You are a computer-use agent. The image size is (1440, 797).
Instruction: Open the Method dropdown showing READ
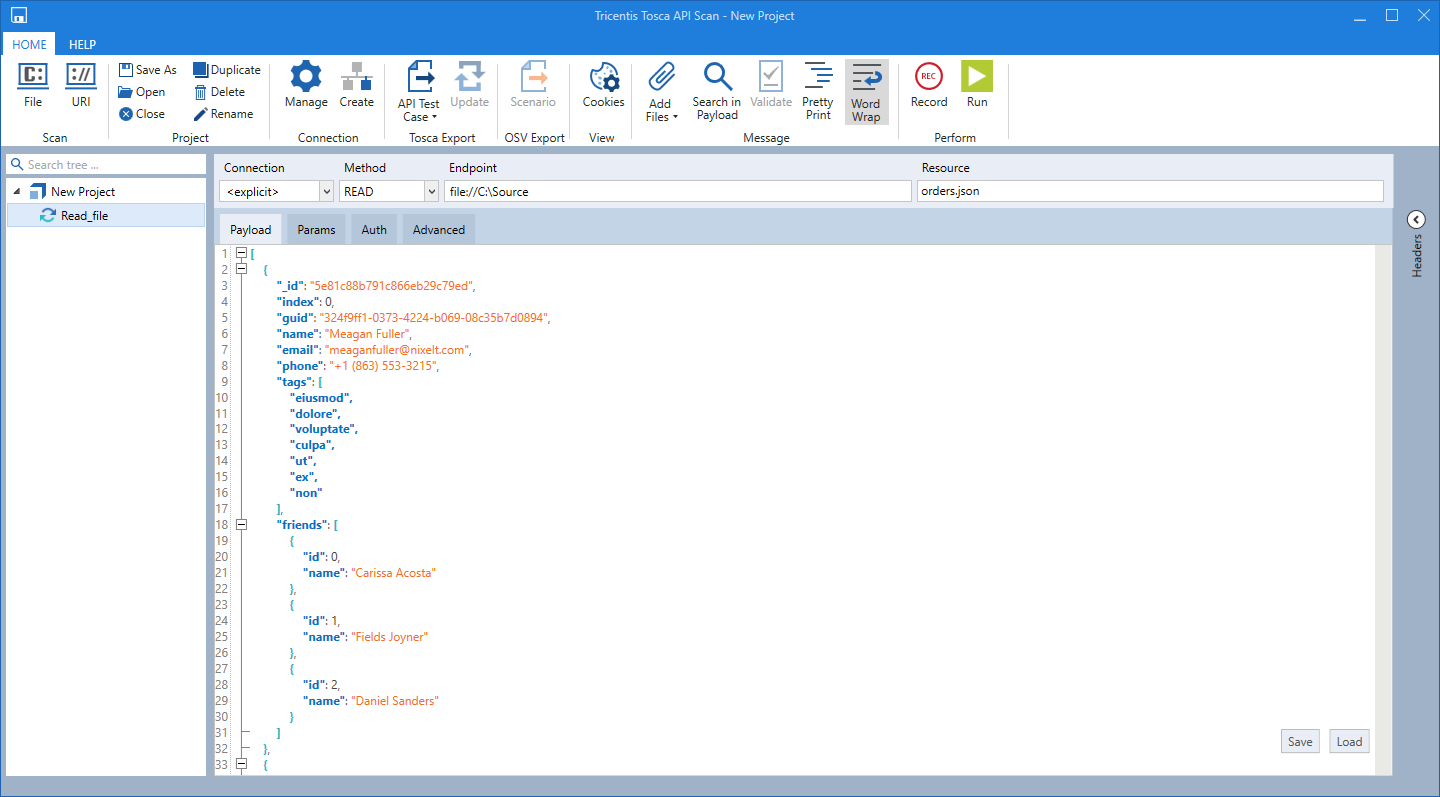pyautogui.click(x=431, y=191)
